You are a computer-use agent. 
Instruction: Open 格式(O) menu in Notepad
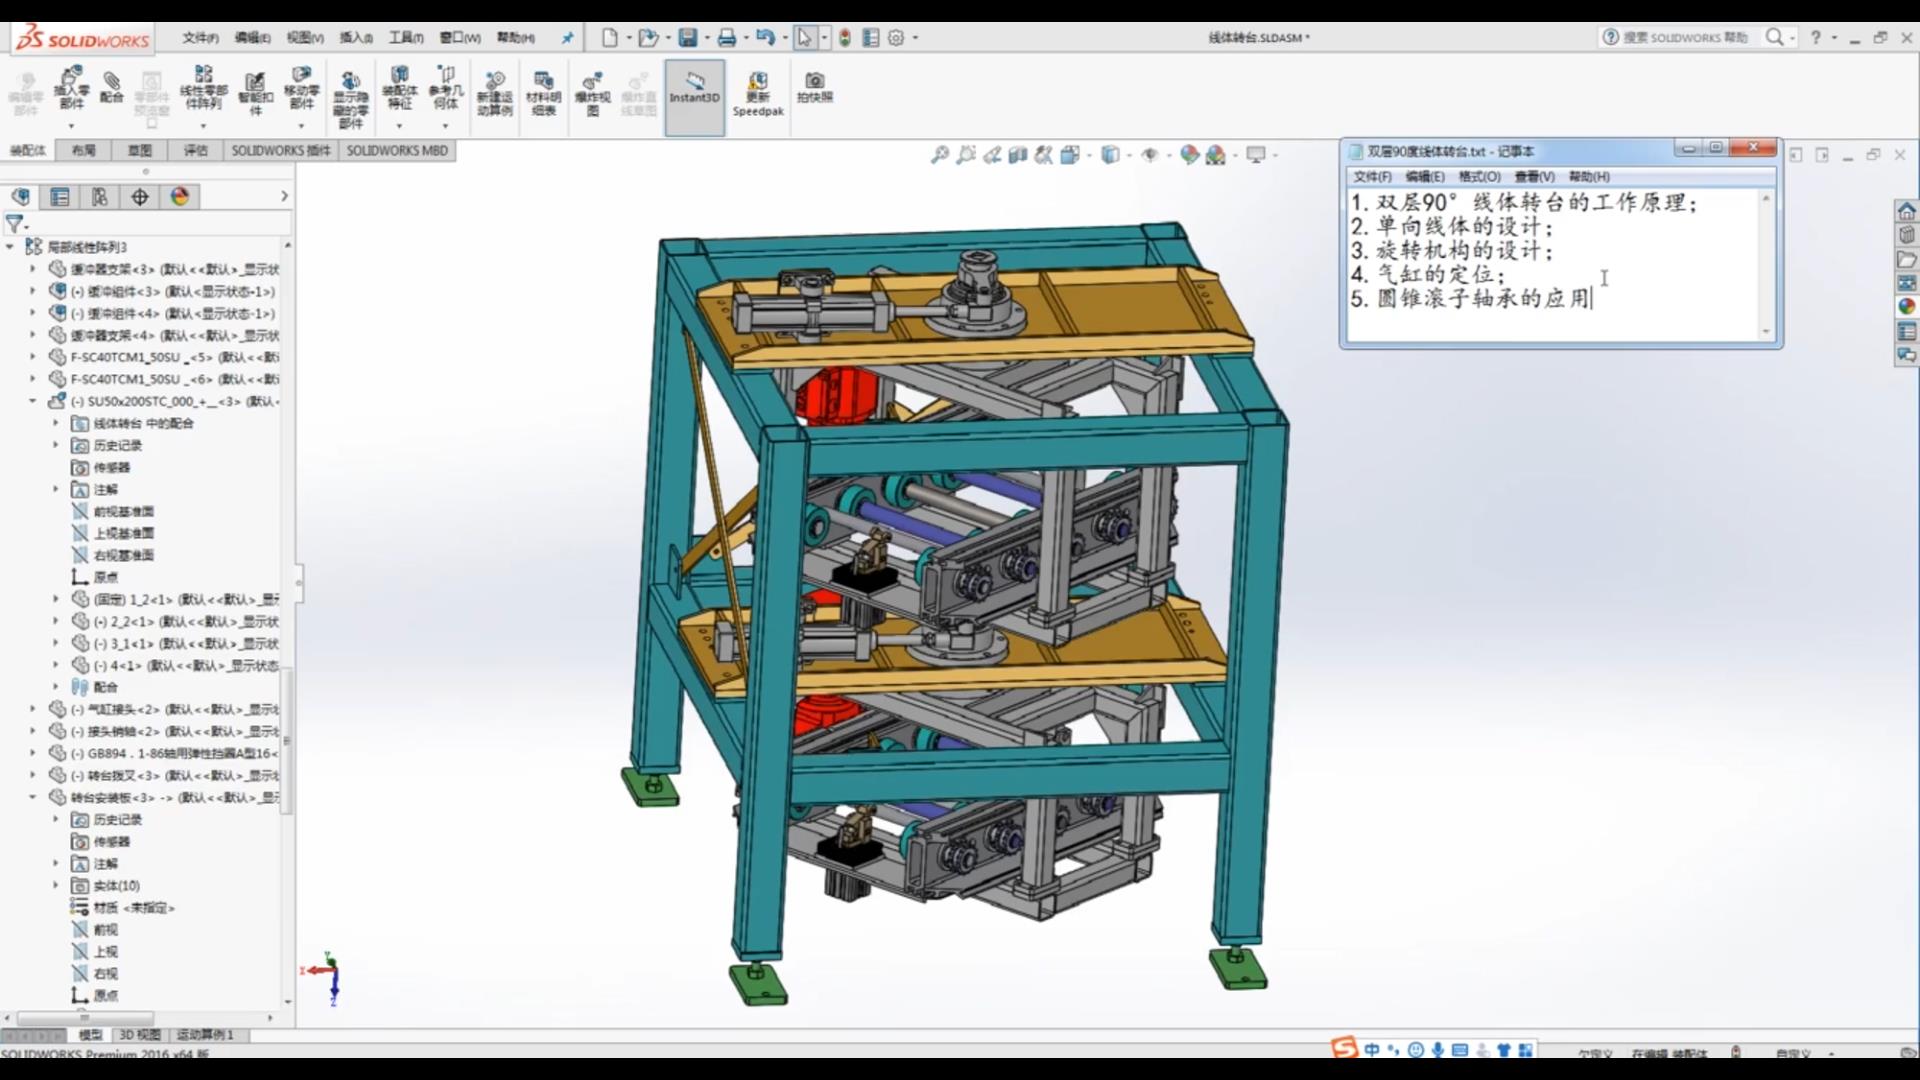[x=1479, y=177]
